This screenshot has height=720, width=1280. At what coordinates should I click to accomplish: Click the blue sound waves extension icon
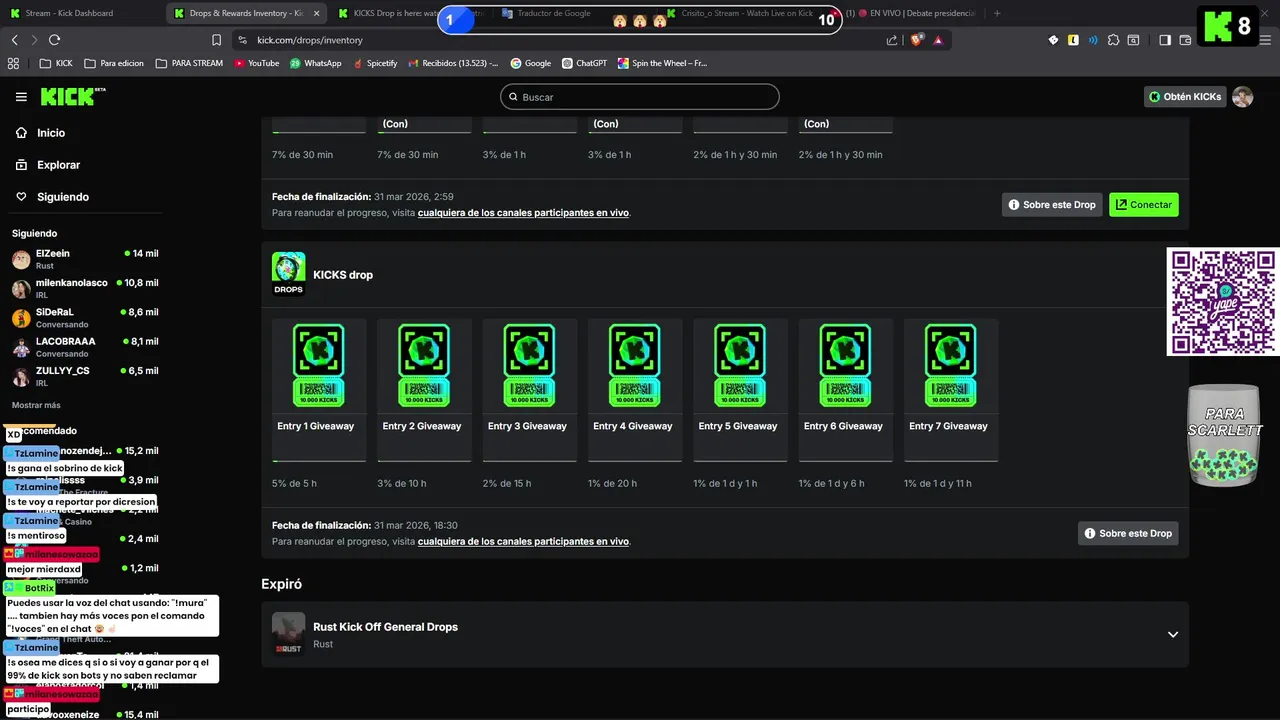click(1093, 40)
